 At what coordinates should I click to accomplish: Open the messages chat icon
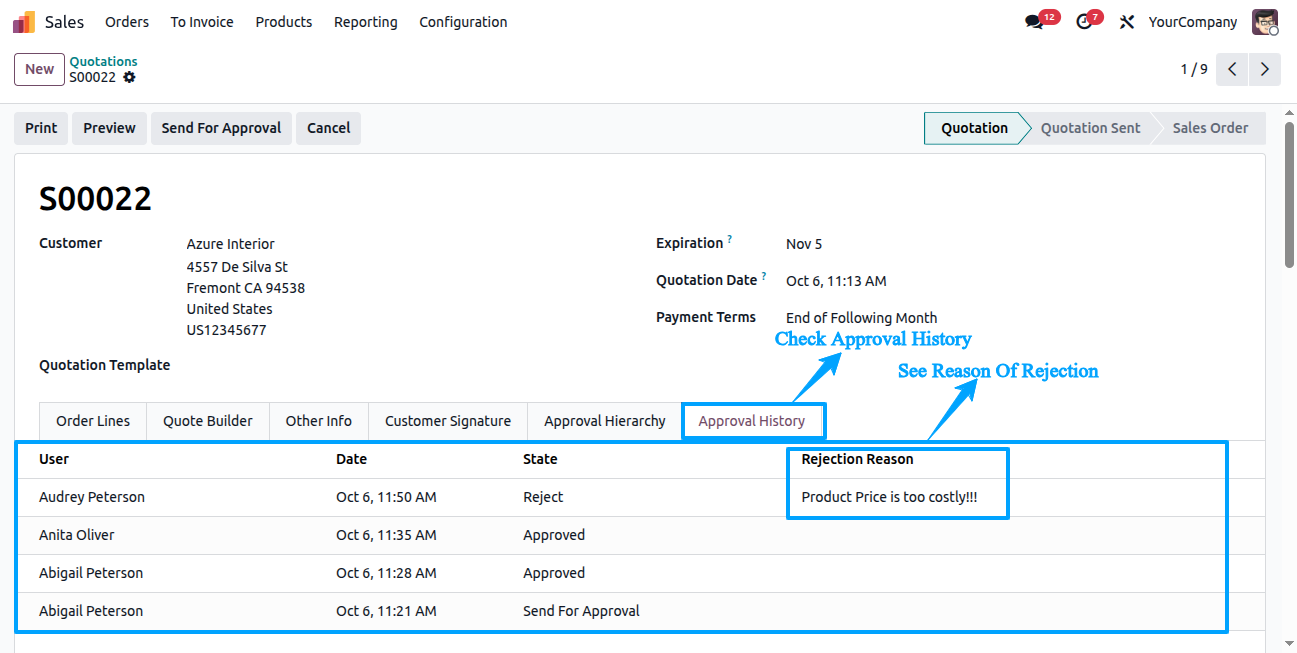pos(1034,22)
